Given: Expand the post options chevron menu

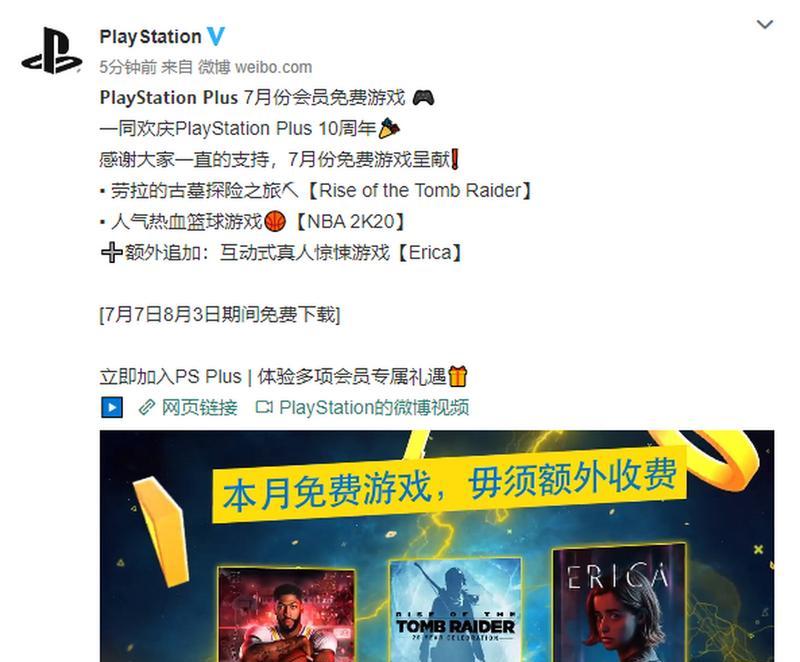Looking at the screenshot, I should click(x=764, y=24).
